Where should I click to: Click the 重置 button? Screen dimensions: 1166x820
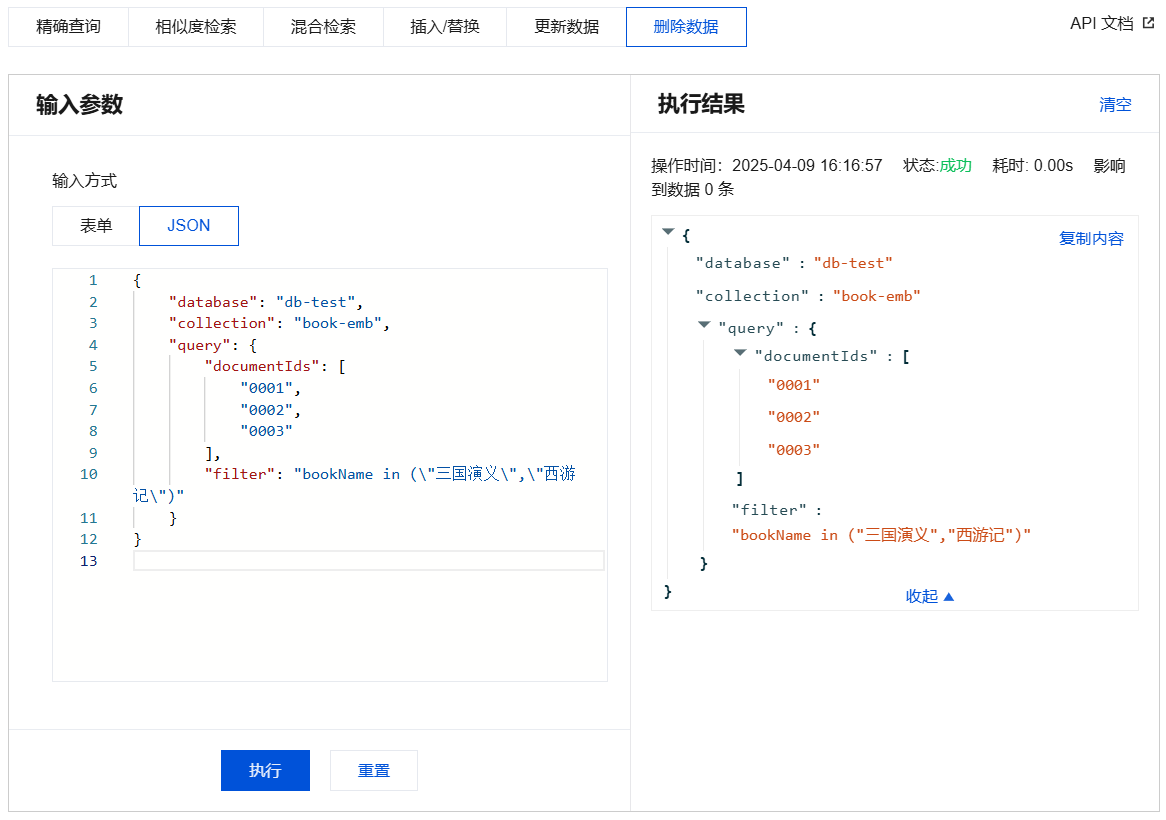point(374,771)
